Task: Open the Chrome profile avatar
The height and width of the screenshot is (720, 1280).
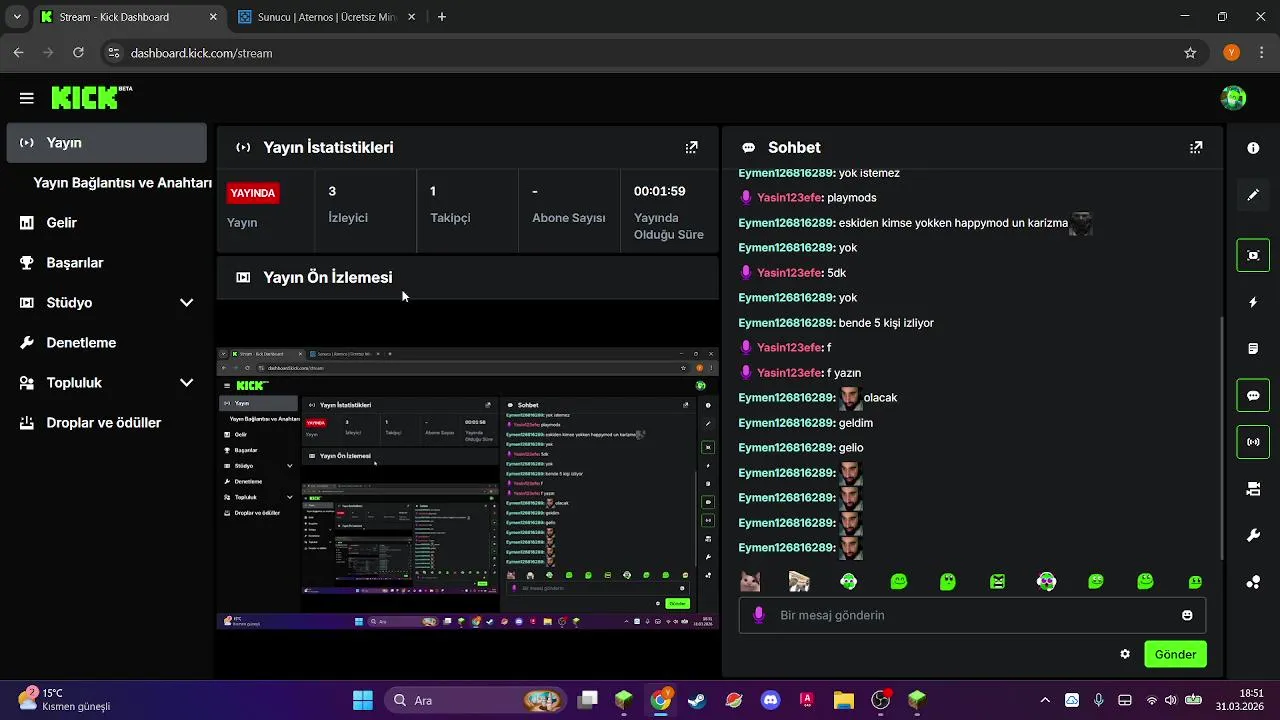Action: click(x=1231, y=53)
